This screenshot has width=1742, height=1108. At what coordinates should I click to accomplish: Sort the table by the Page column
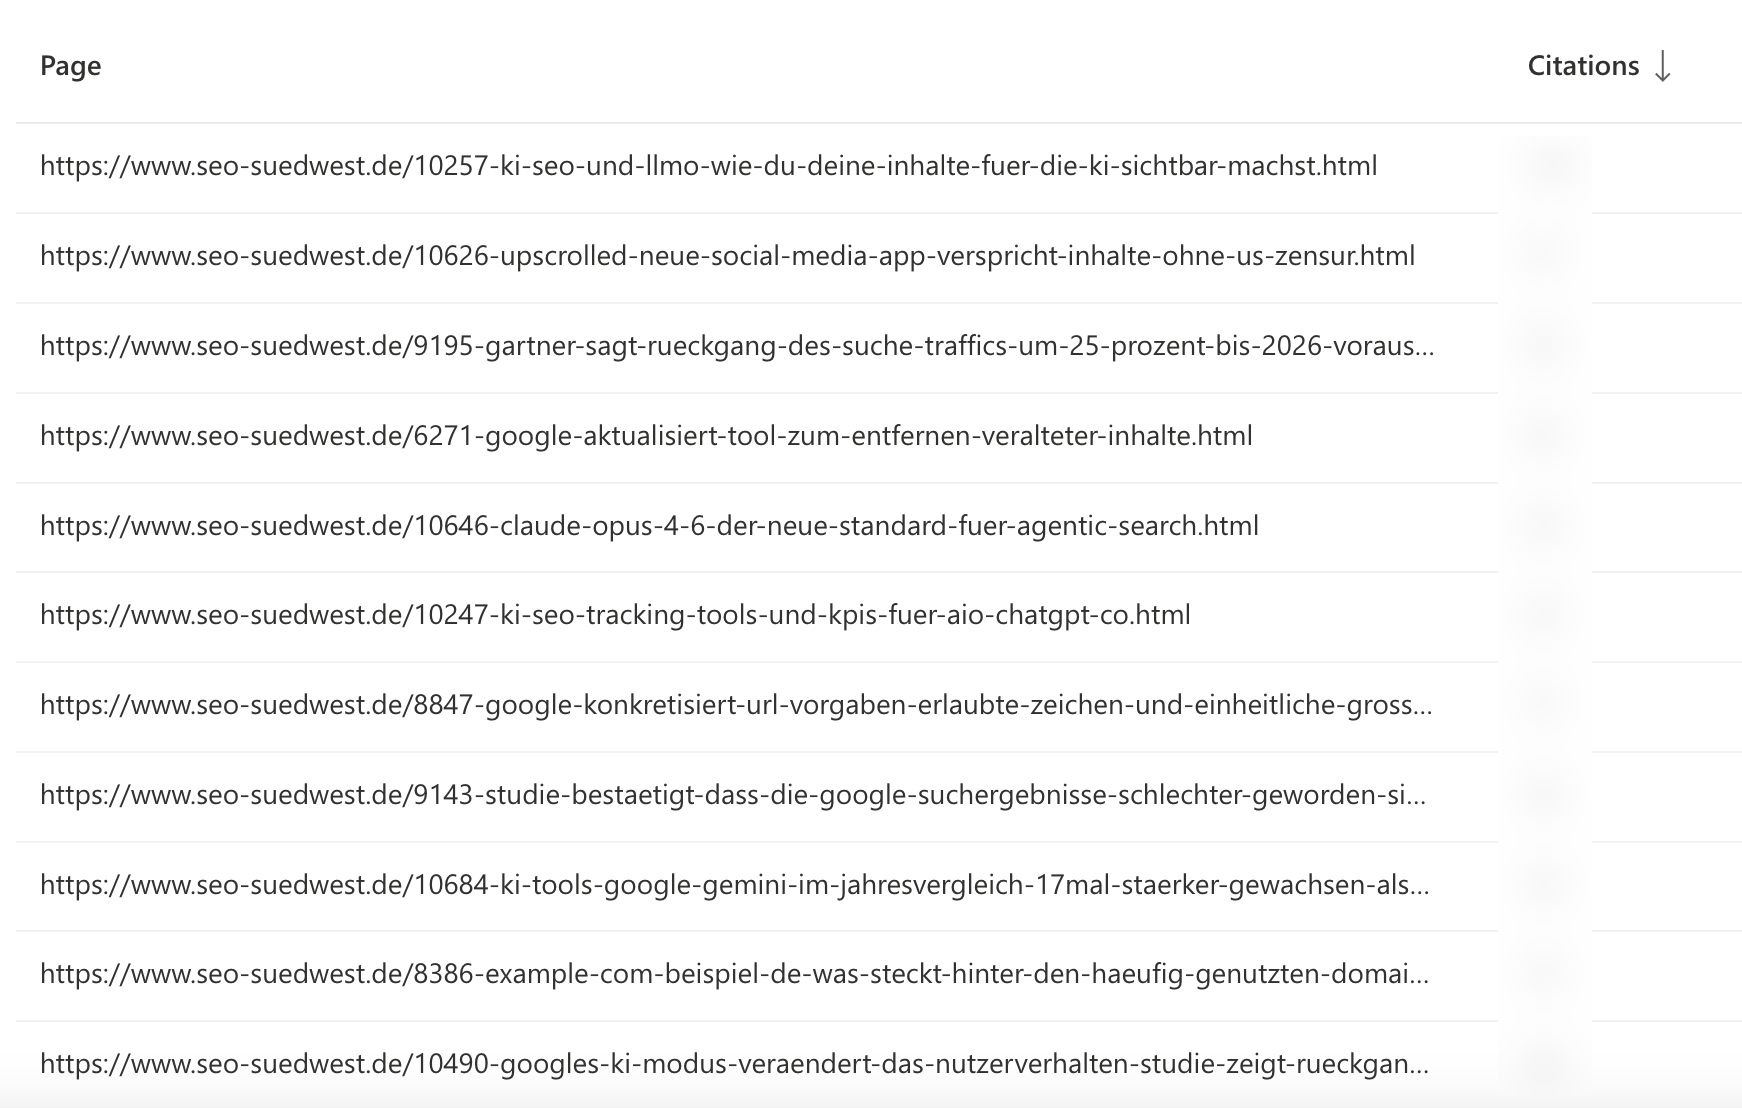[x=70, y=65]
